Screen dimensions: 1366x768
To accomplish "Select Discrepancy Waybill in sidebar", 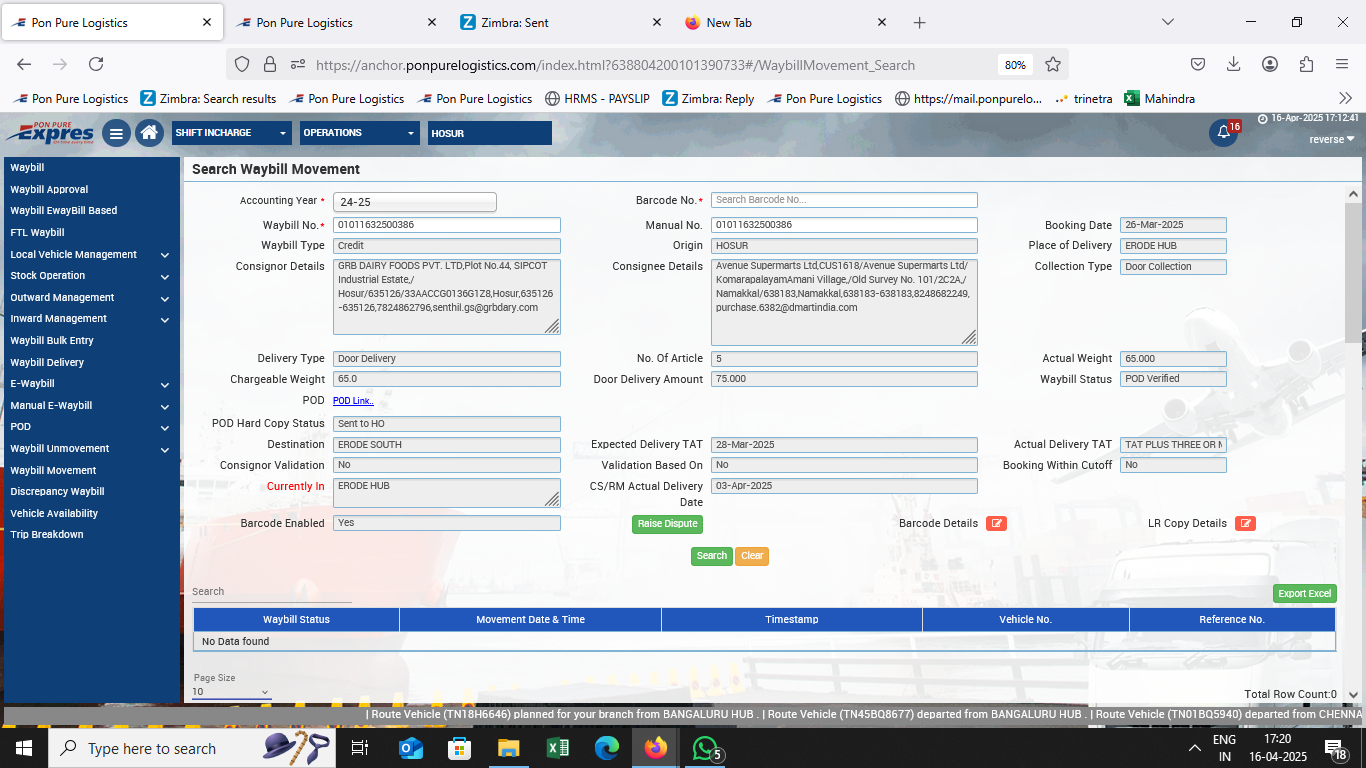I will (57, 491).
